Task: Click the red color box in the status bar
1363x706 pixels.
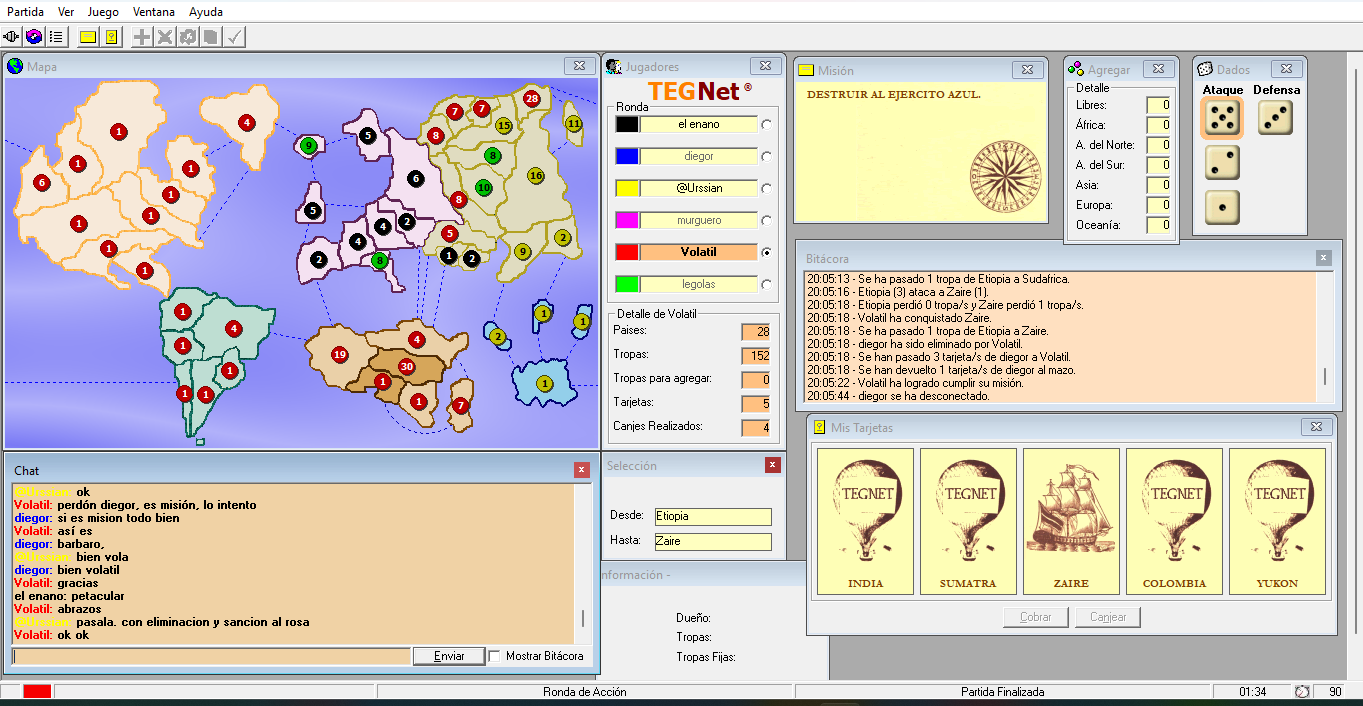Action: [x=37, y=691]
